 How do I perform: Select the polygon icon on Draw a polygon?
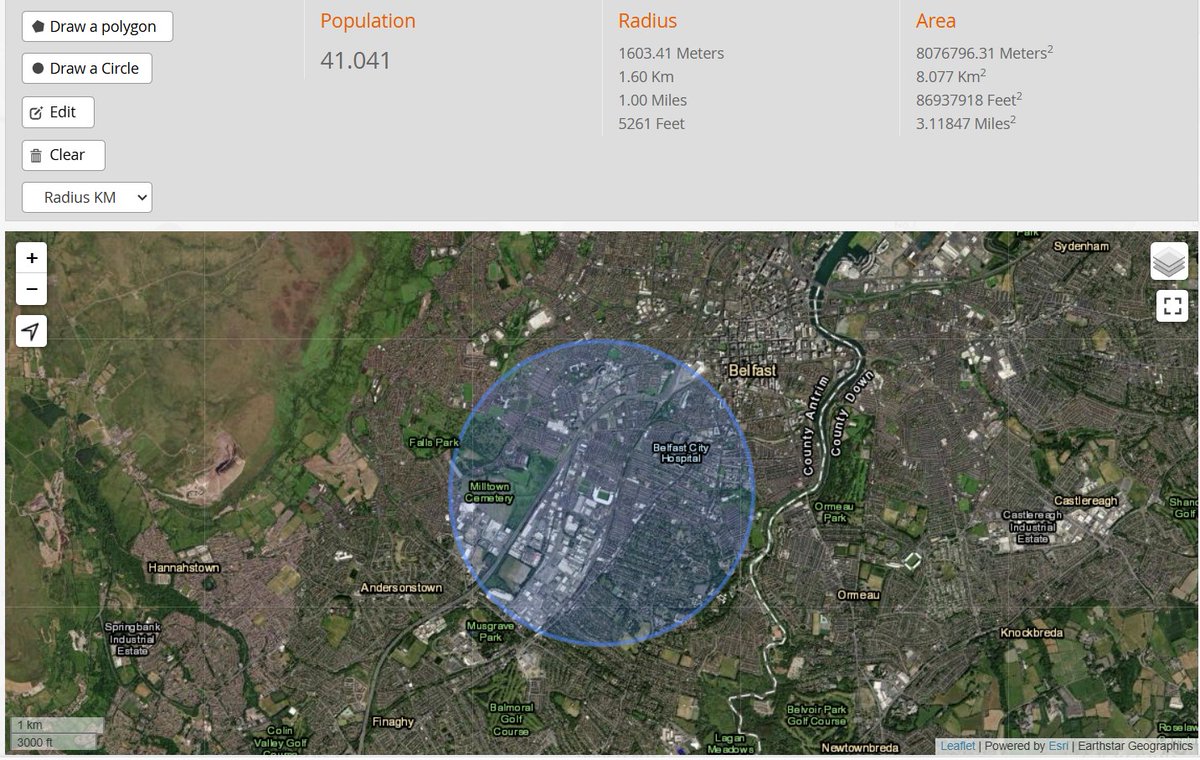[x=38, y=26]
